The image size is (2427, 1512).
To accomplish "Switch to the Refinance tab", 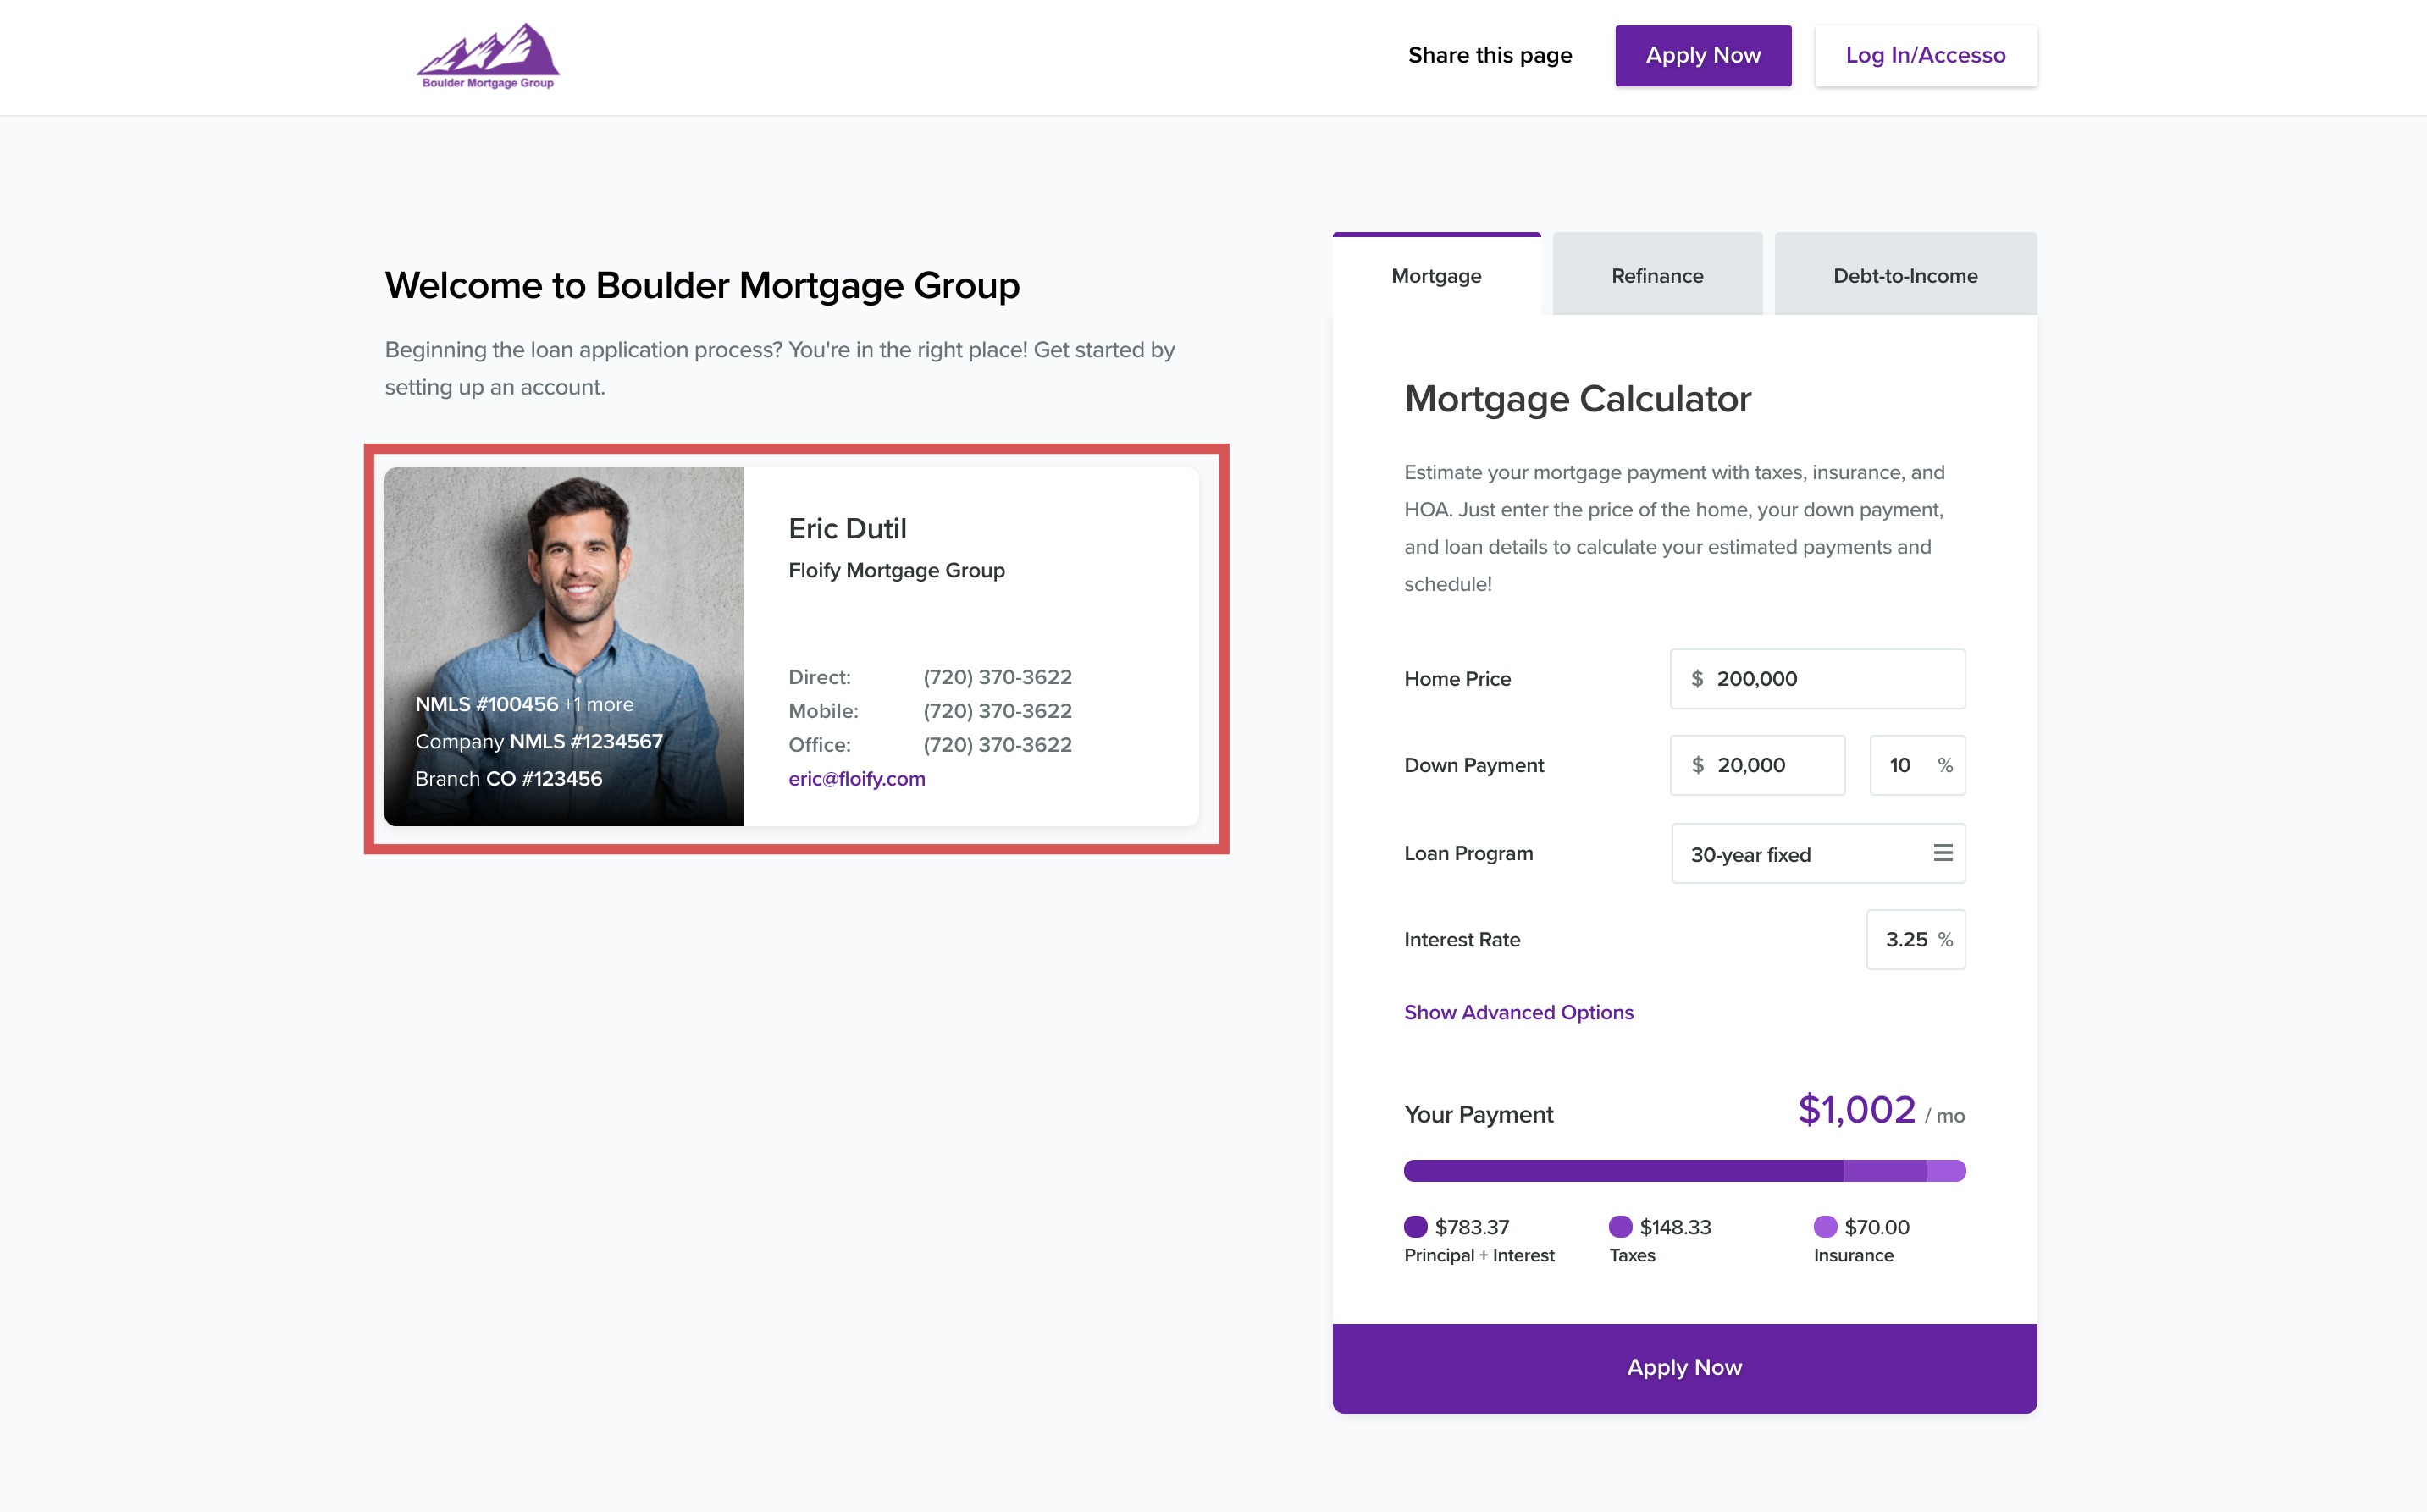I will click(x=1656, y=275).
